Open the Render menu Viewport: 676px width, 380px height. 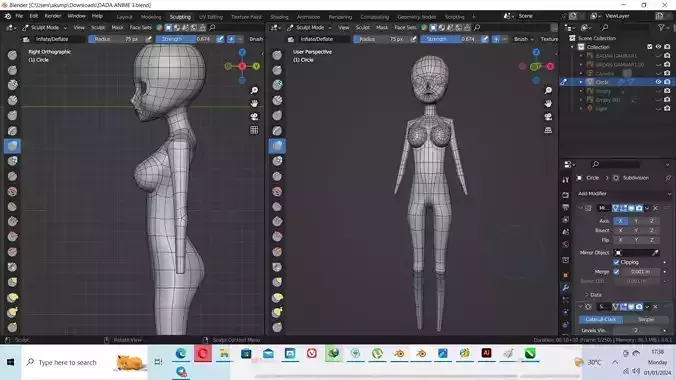(x=53, y=16)
